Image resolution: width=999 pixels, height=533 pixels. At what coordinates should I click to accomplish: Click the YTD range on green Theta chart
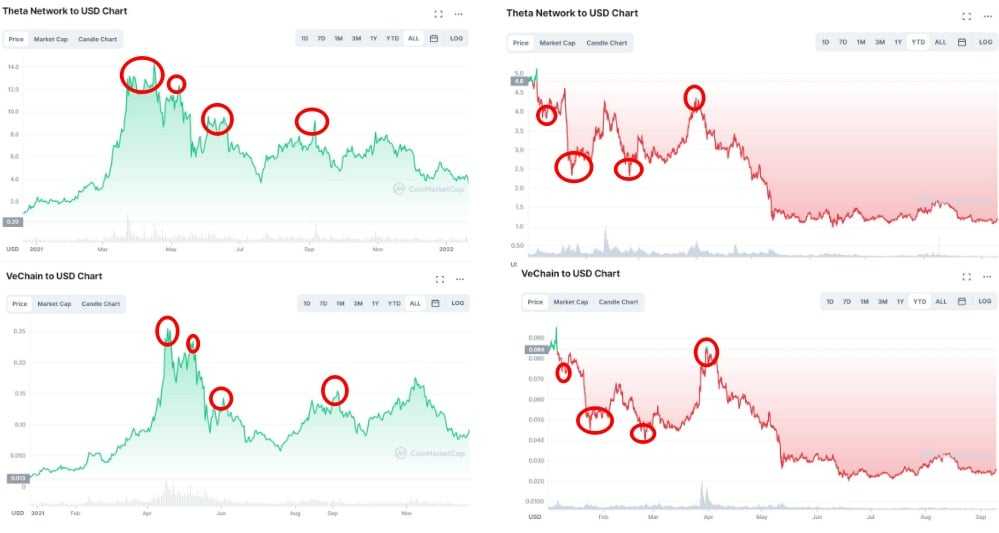392,38
